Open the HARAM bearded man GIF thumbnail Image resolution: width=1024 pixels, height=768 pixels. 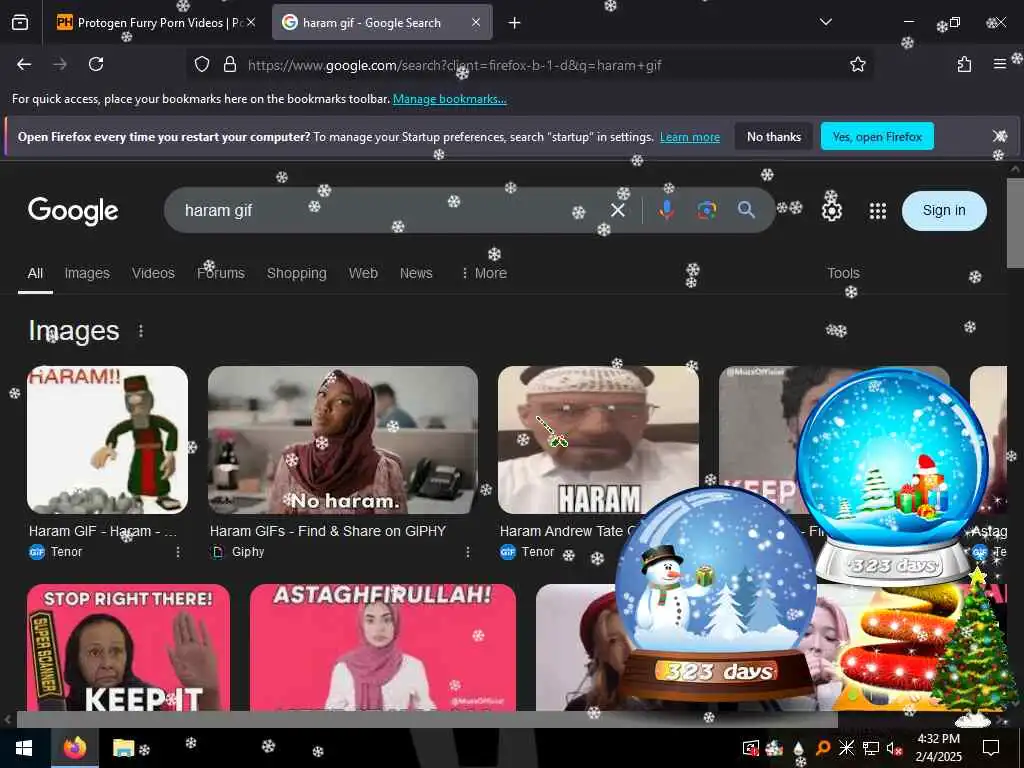[x=598, y=440]
